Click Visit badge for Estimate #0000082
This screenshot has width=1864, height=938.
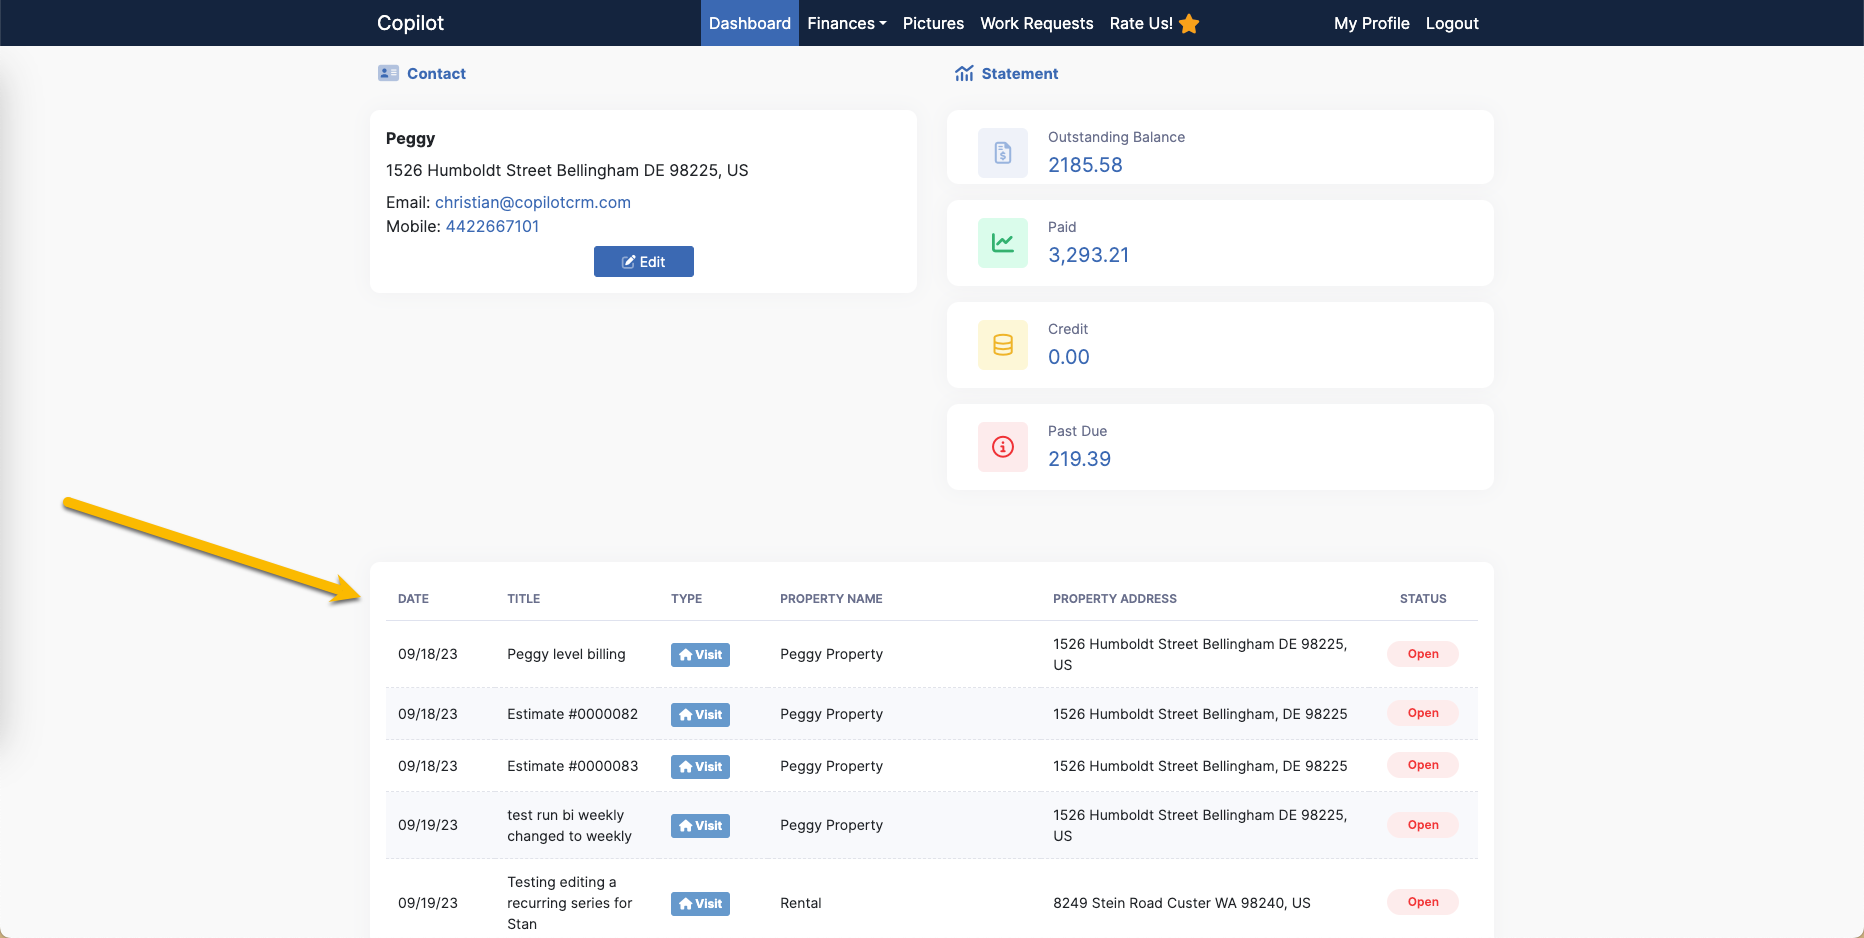(x=700, y=715)
